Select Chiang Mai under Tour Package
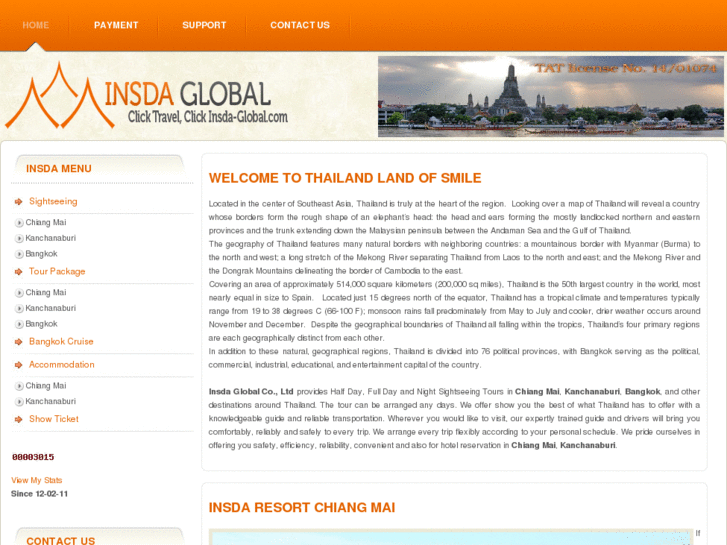The height and width of the screenshot is (545, 727). pyautogui.click(x=46, y=292)
